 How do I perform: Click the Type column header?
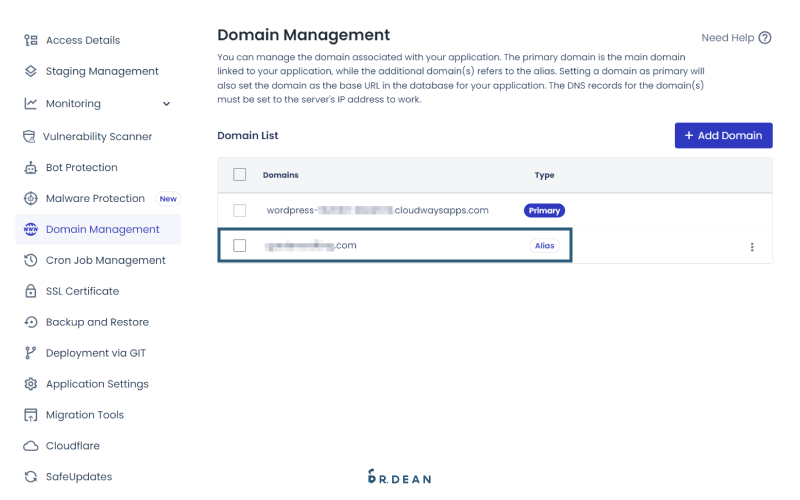tap(544, 175)
